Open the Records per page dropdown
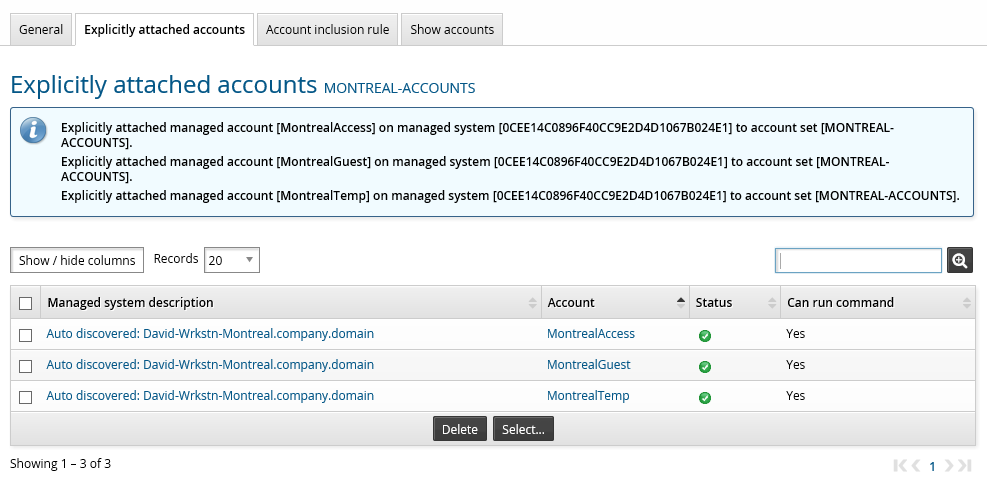The image size is (987, 483). point(232,260)
